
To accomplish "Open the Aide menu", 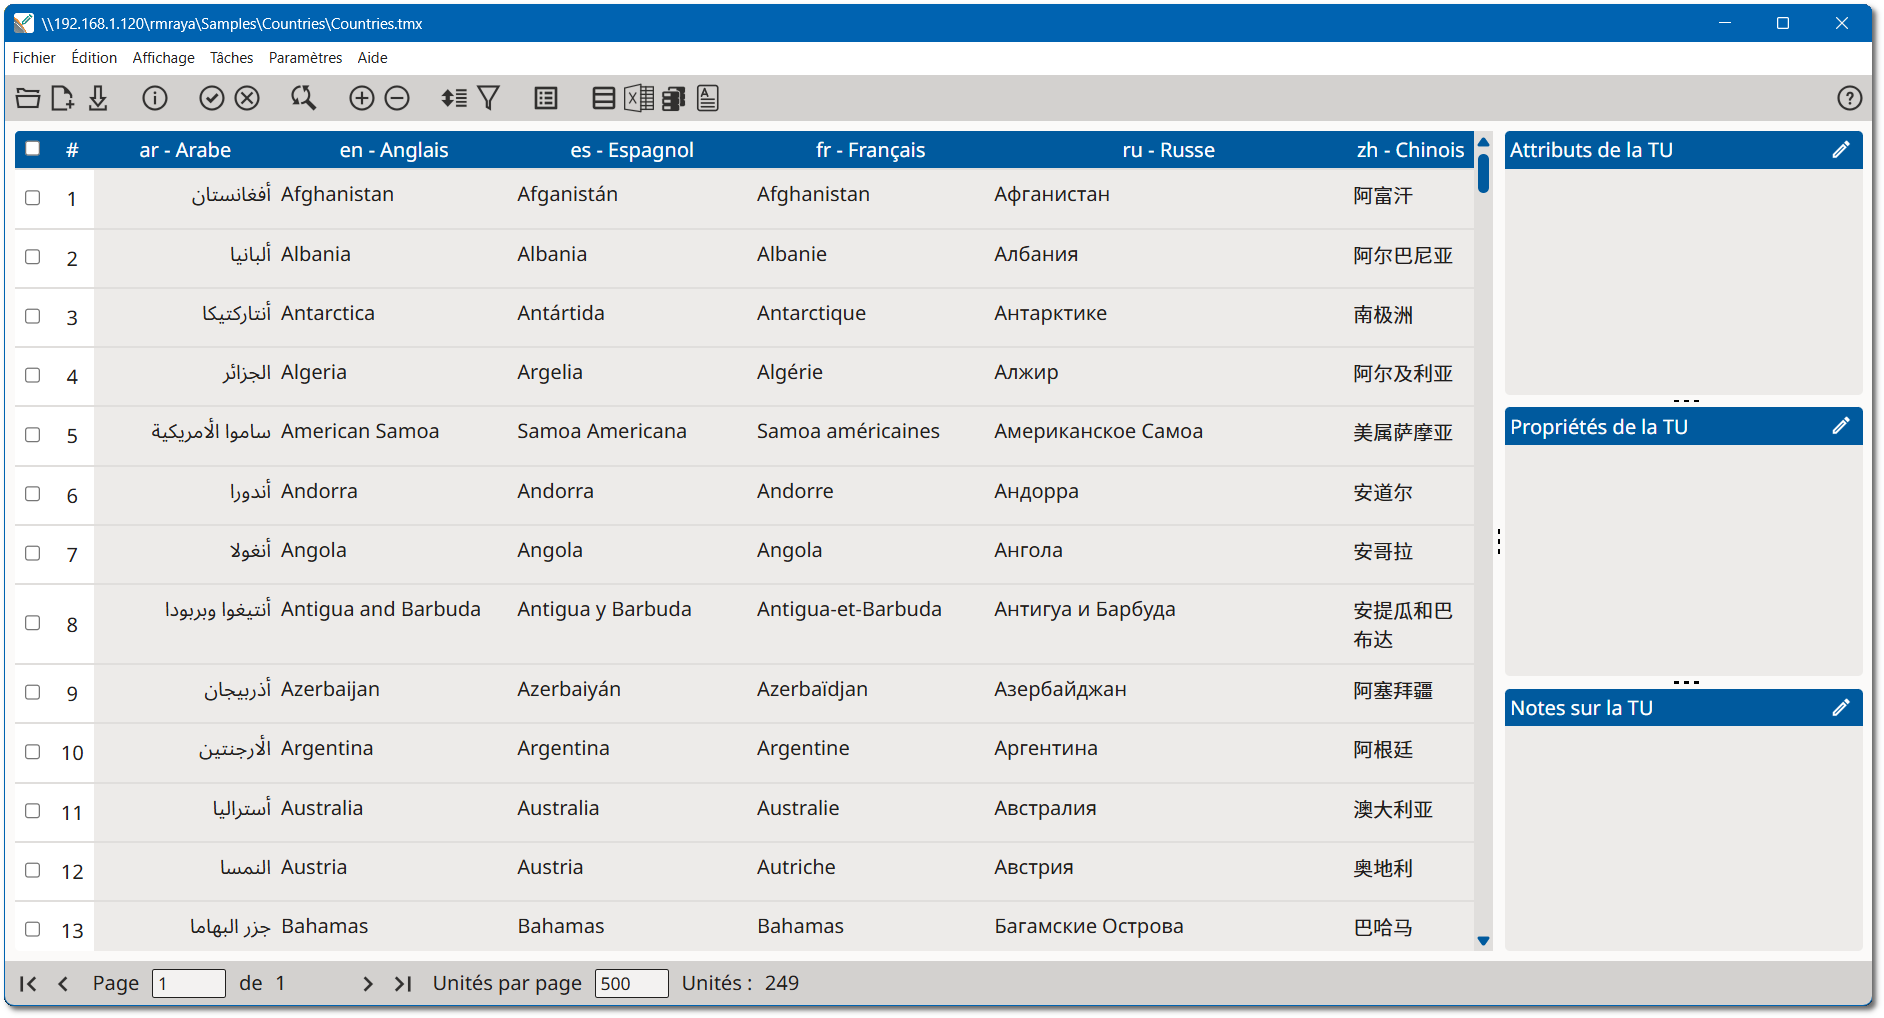I will pyautogui.click(x=372, y=58).
